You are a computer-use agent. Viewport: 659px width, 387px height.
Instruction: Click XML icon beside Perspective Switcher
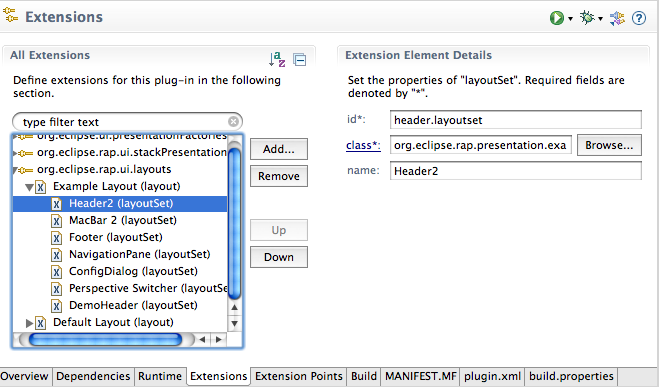[x=56, y=289]
